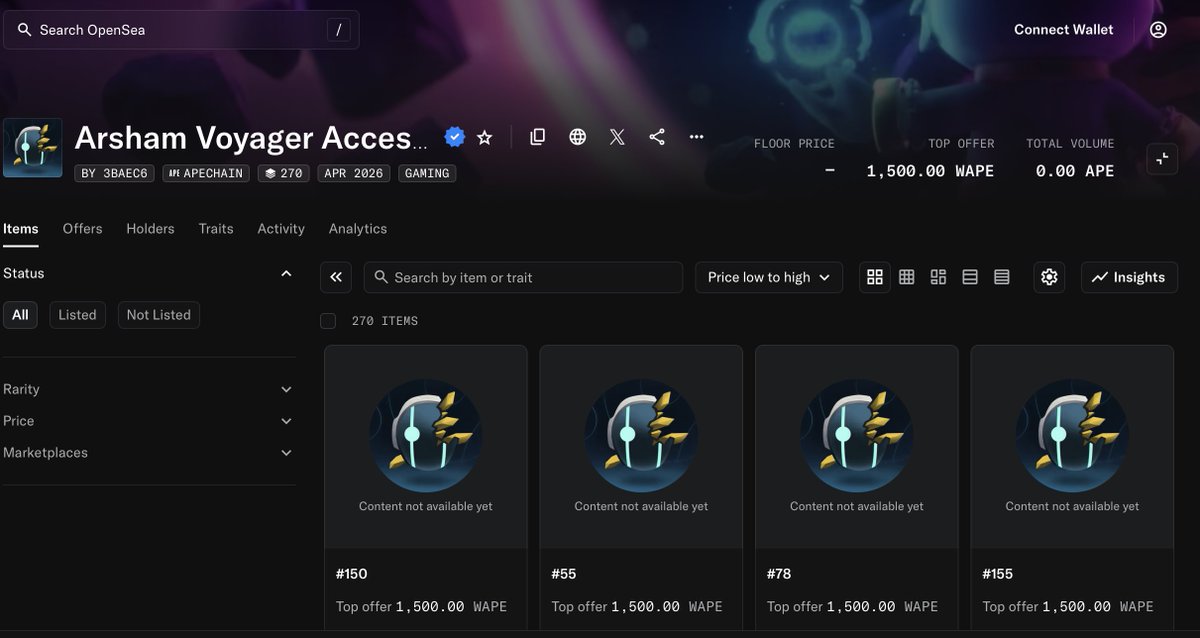Screen dimensions: 1200x638
Task: Open item #78 thumbnail
Action: (x=857, y=446)
